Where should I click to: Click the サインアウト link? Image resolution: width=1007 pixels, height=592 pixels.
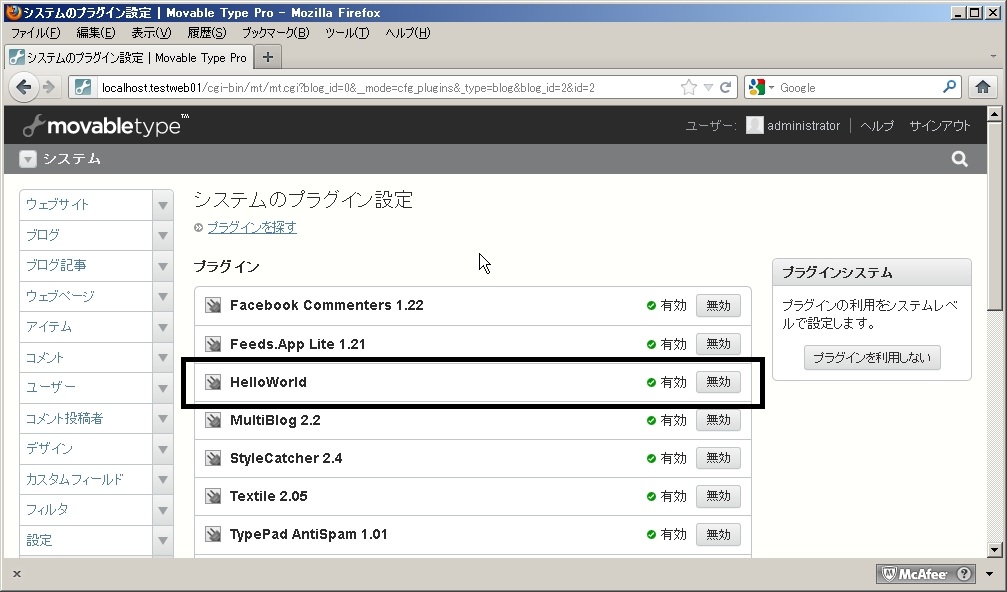[x=940, y=126]
